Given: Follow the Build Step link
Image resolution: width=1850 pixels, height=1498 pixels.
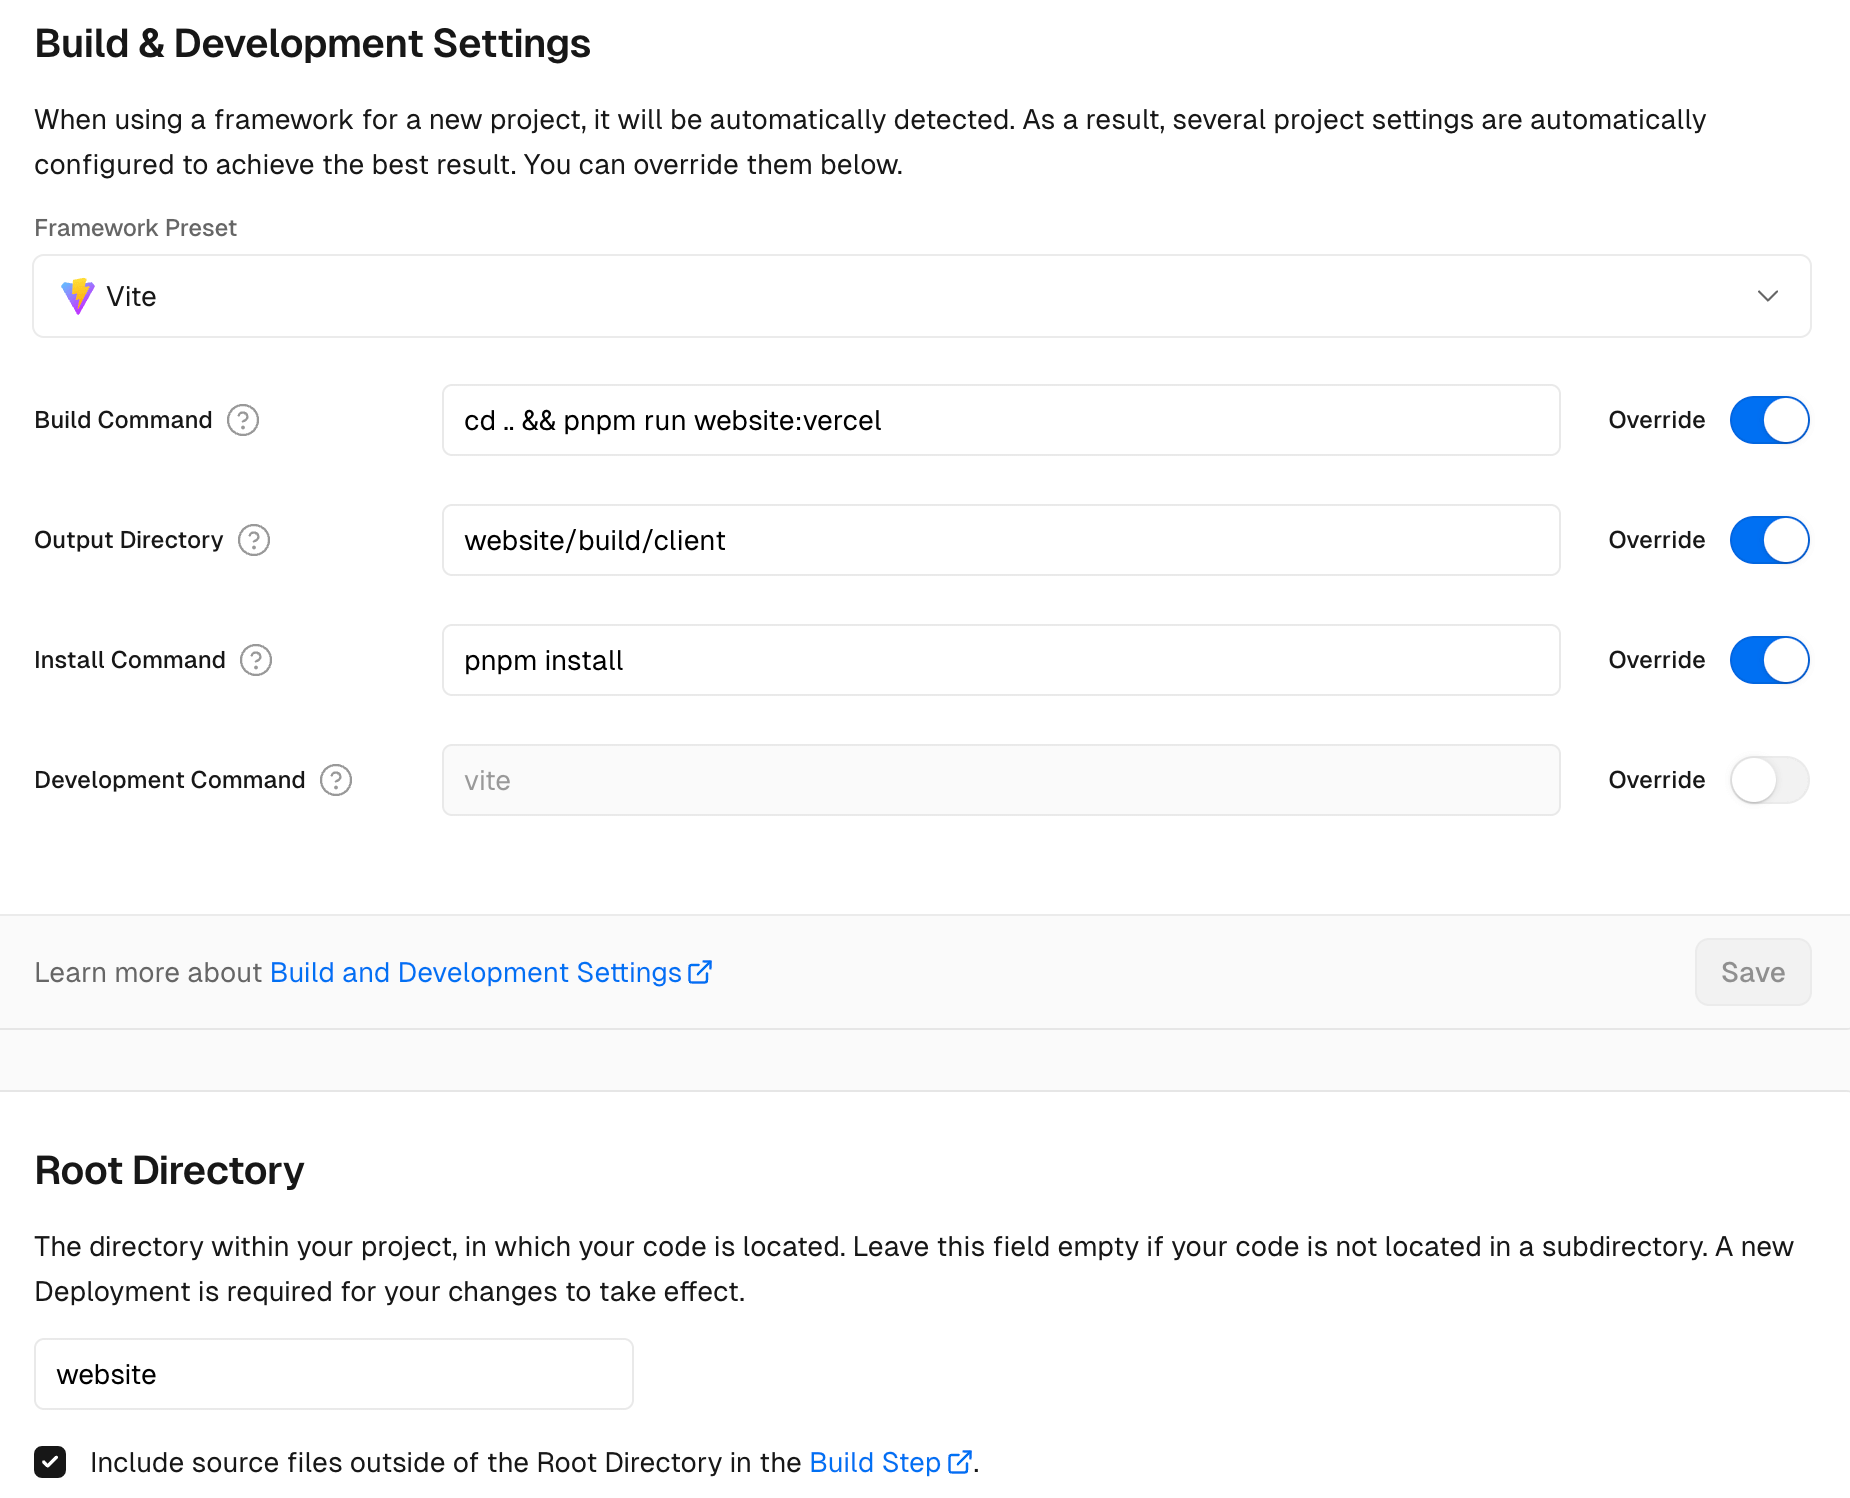Looking at the screenshot, I should tap(874, 1462).
